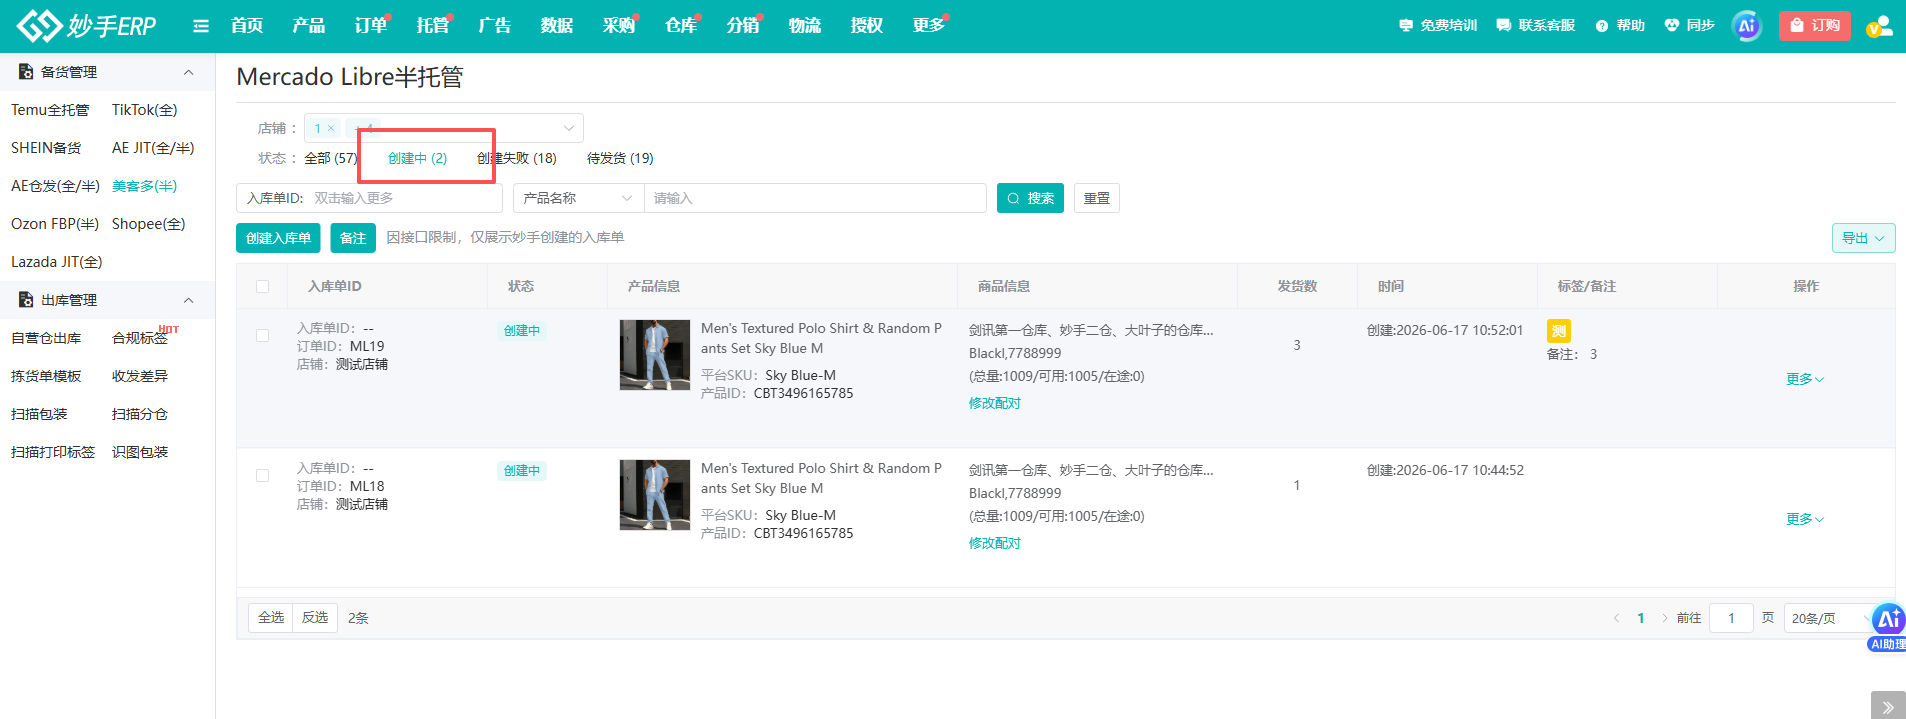Click the 备货管理 section icon
Screen dimensions: 1906x719
point(26,72)
